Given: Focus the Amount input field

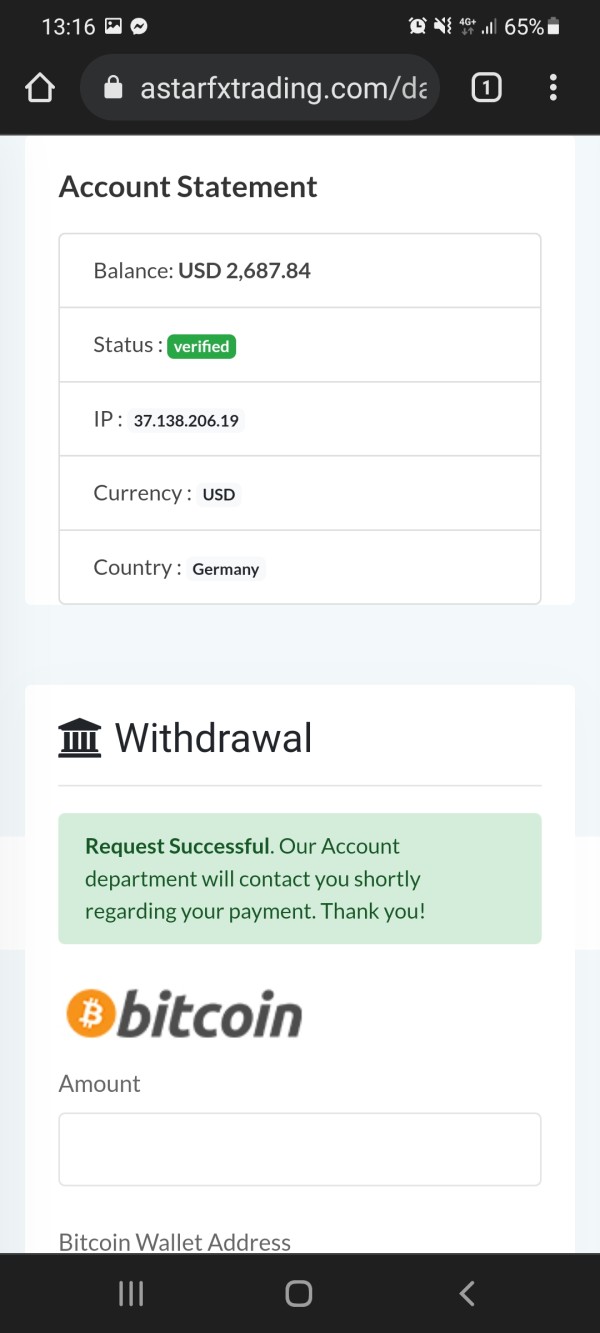Looking at the screenshot, I should point(300,1149).
